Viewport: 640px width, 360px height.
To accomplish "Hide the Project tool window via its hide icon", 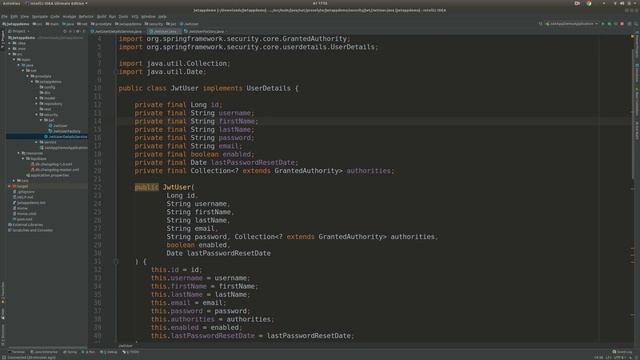I will click(83, 31).
